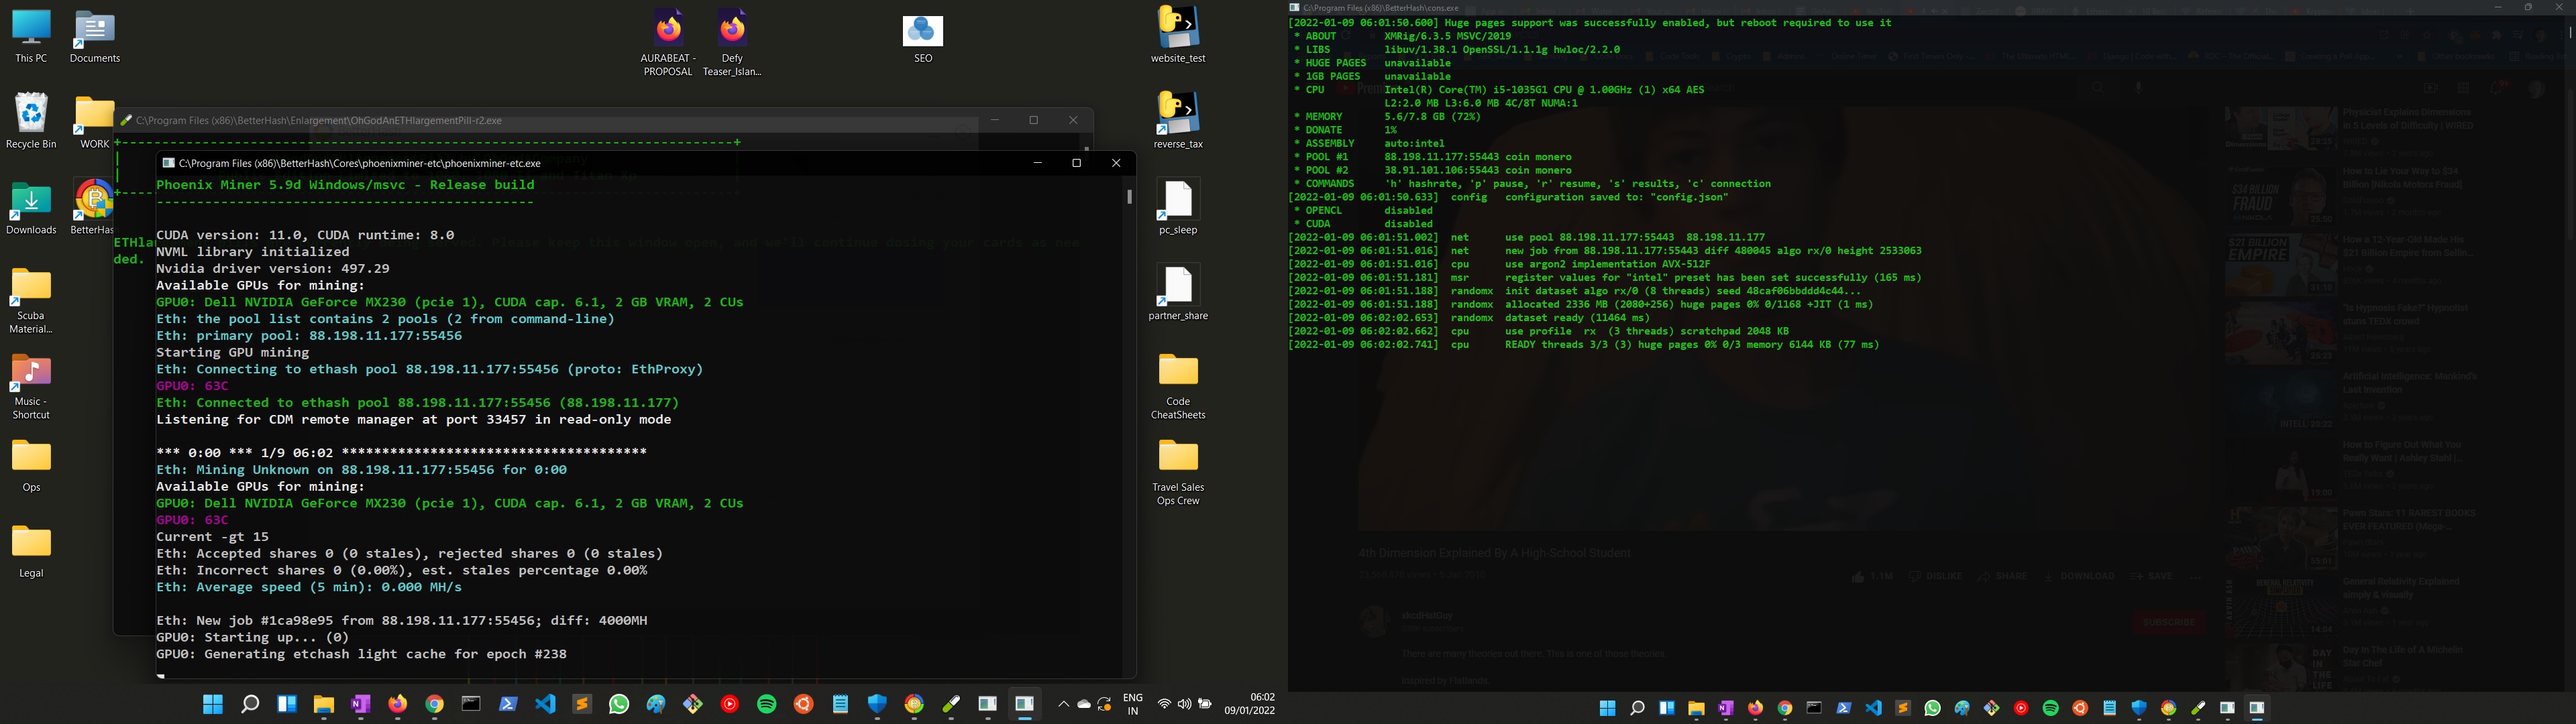Click the "POOL #2" line in conss.exe
This screenshot has width=2576, height=724.
pos(1432,170)
